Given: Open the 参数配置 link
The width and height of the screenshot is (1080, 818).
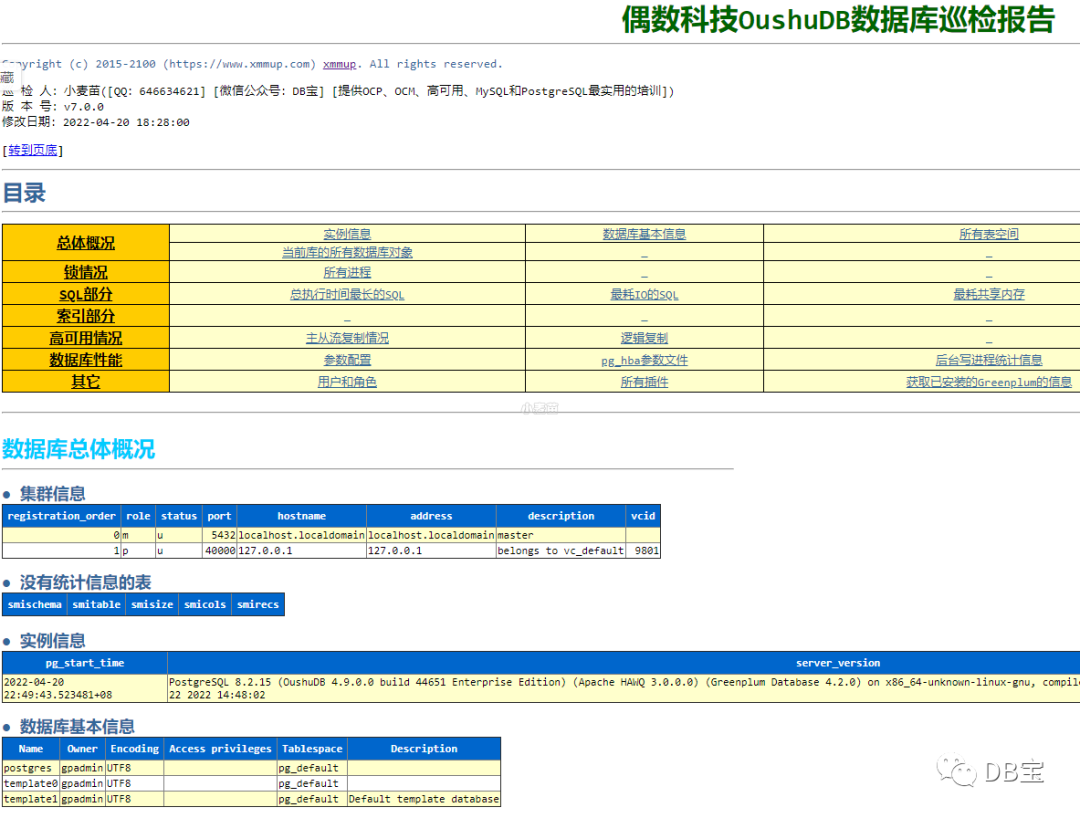Looking at the screenshot, I should pos(347,360).
